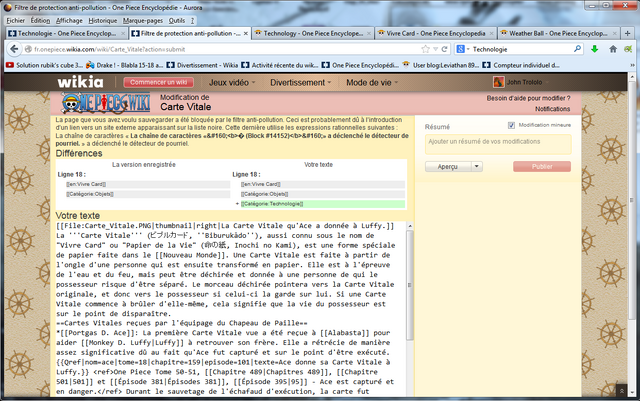Open the Divertissement navigation menu

click(x=301, y=82)
